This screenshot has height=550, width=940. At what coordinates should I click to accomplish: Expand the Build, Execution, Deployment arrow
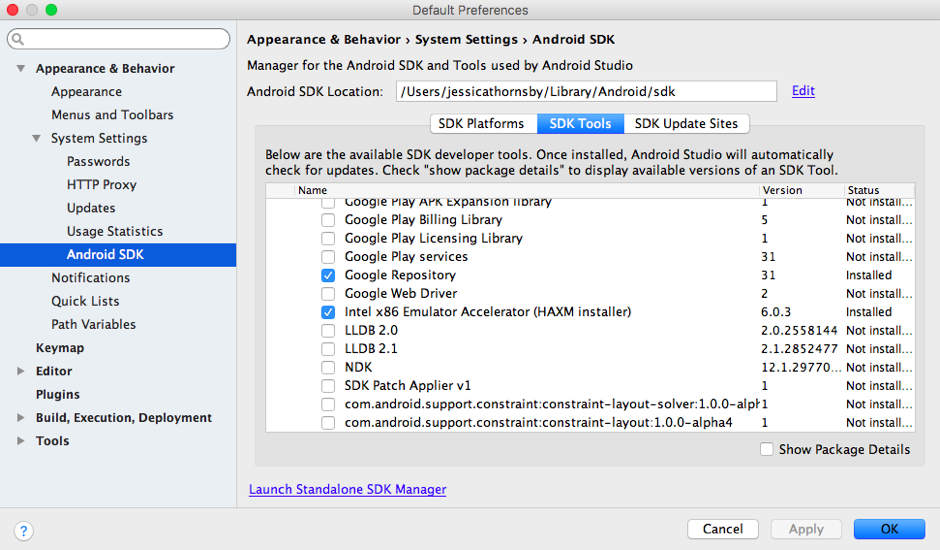(21, 417)
